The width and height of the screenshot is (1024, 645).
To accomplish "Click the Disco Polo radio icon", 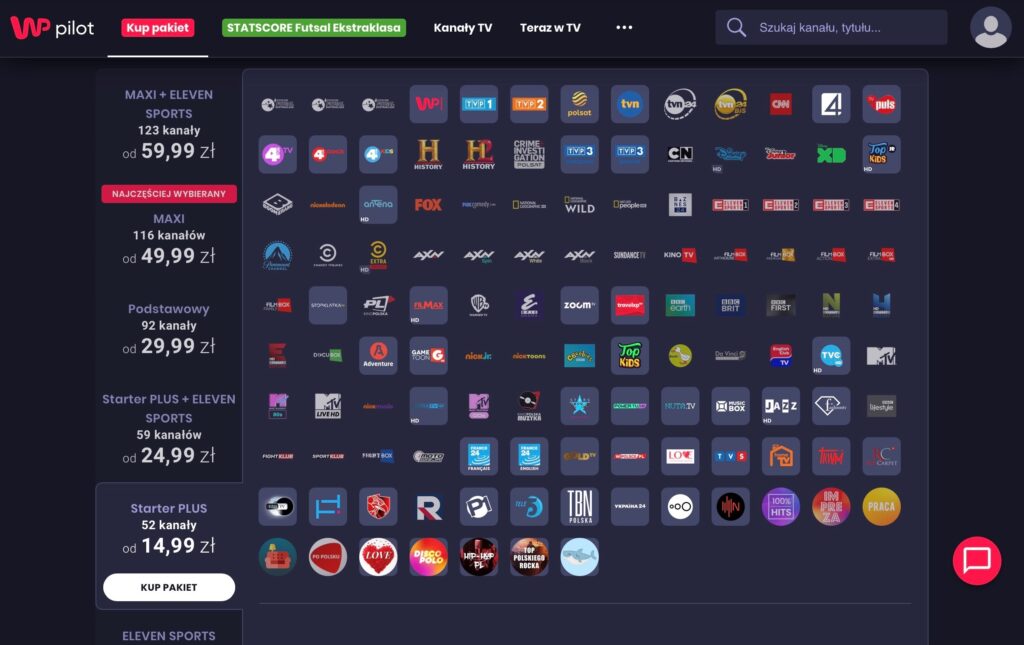I will (x=428, y=557).
